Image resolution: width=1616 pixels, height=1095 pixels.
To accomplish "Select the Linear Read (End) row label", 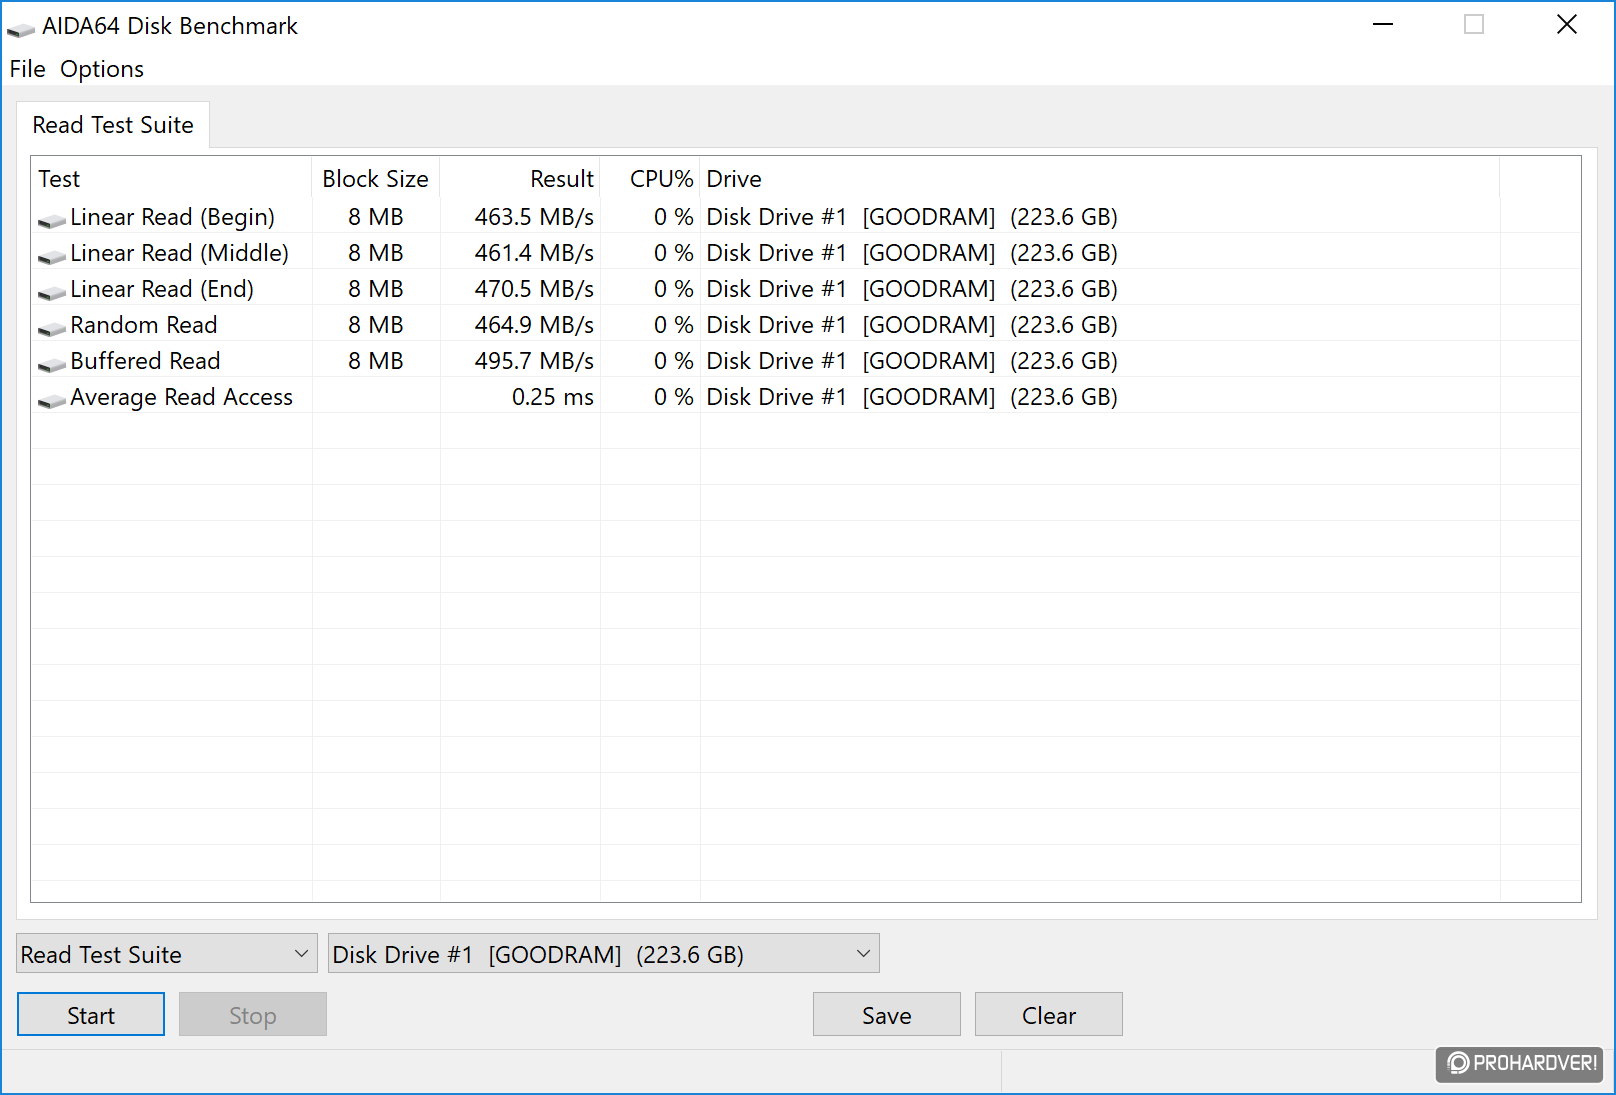I will coord(162,289).
